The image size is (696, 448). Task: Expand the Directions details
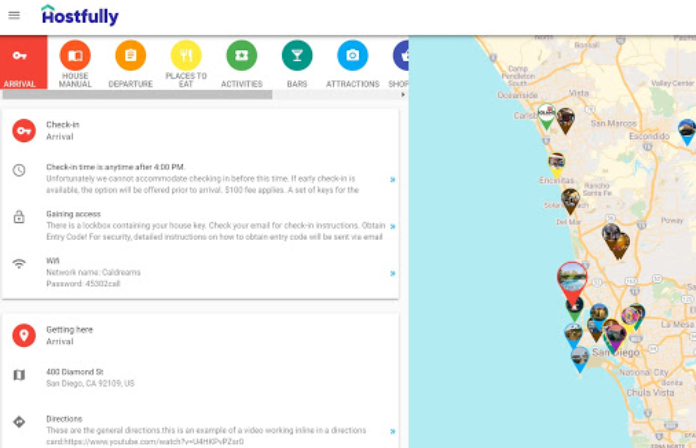pos(392,431)
